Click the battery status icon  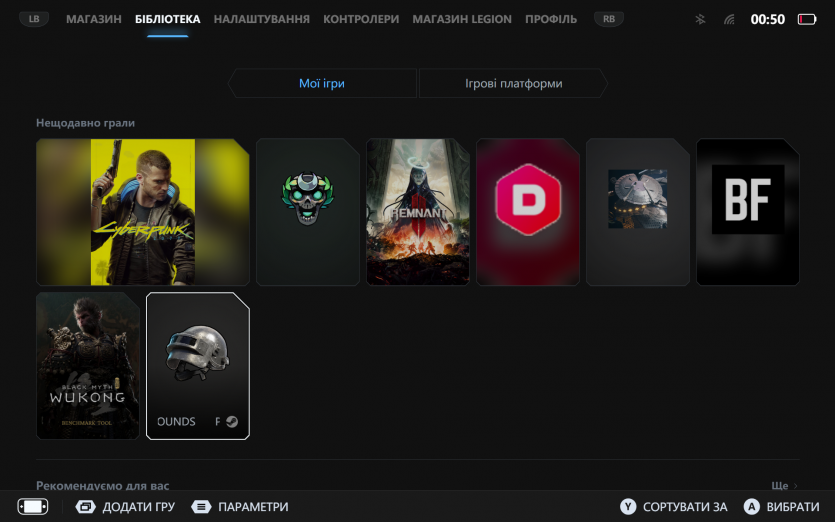point(806,19)
